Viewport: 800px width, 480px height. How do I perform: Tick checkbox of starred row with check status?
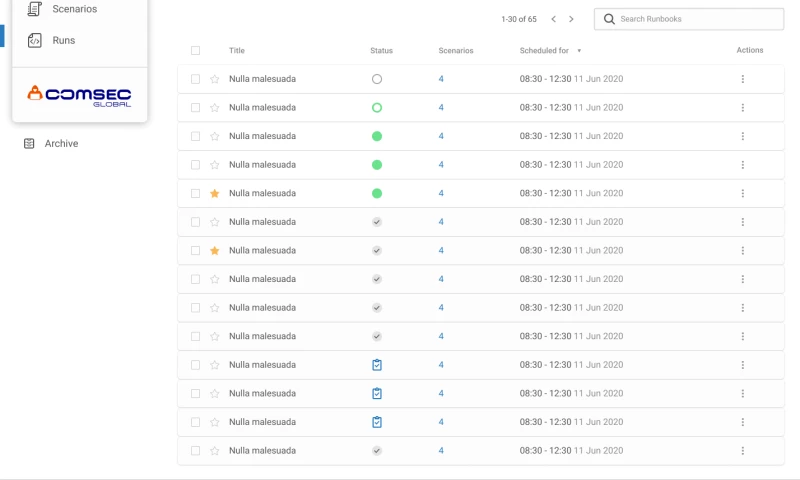click(195, 250)
